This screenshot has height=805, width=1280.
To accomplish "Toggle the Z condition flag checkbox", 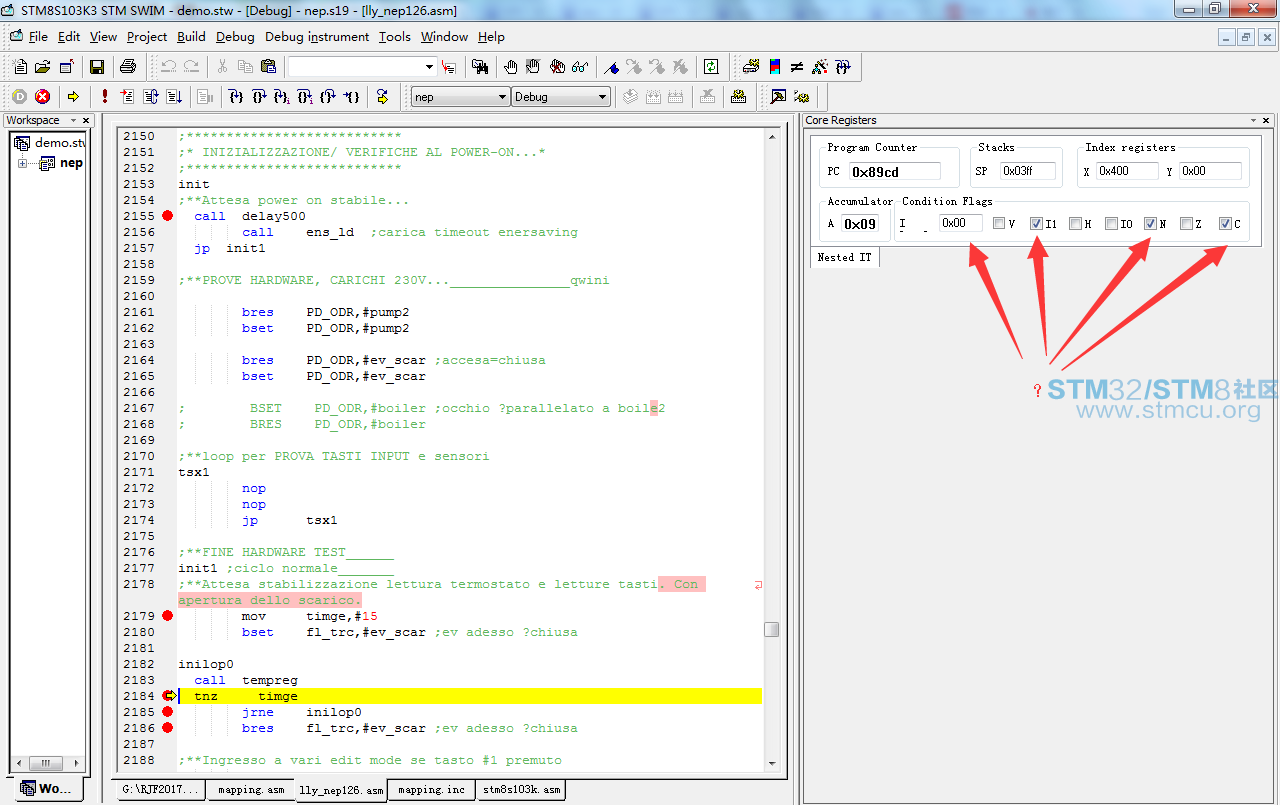I will tap(1186, 224).
